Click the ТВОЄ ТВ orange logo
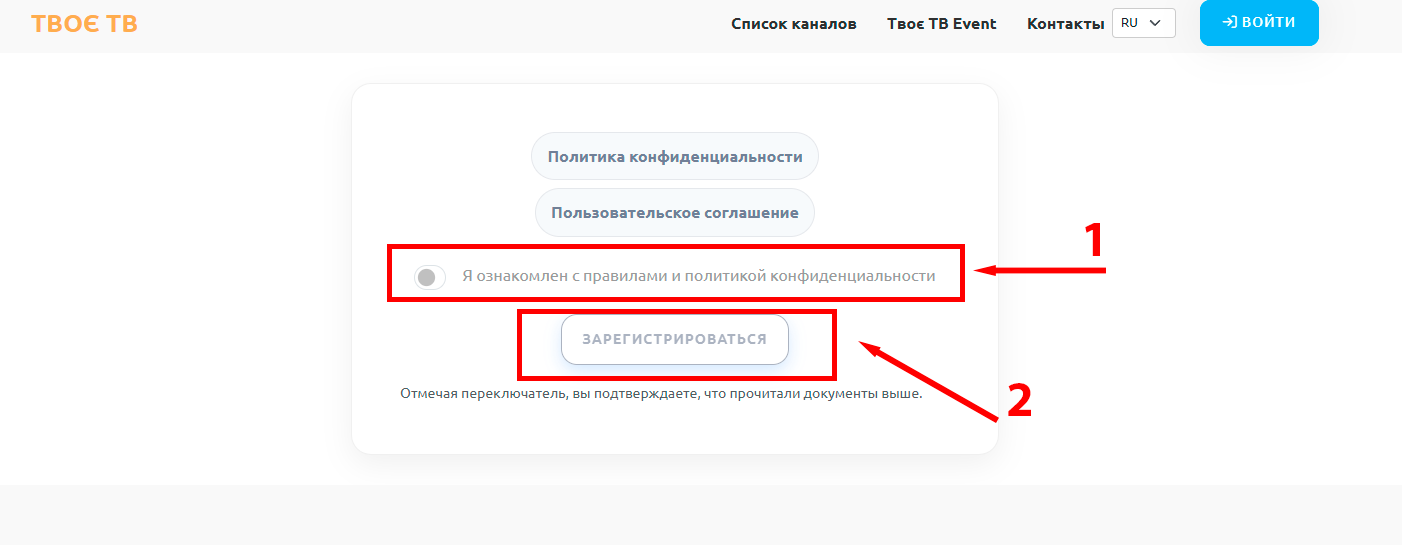Image resolution: width=1402 pixels, height=545 pixels. coord(84,23)
